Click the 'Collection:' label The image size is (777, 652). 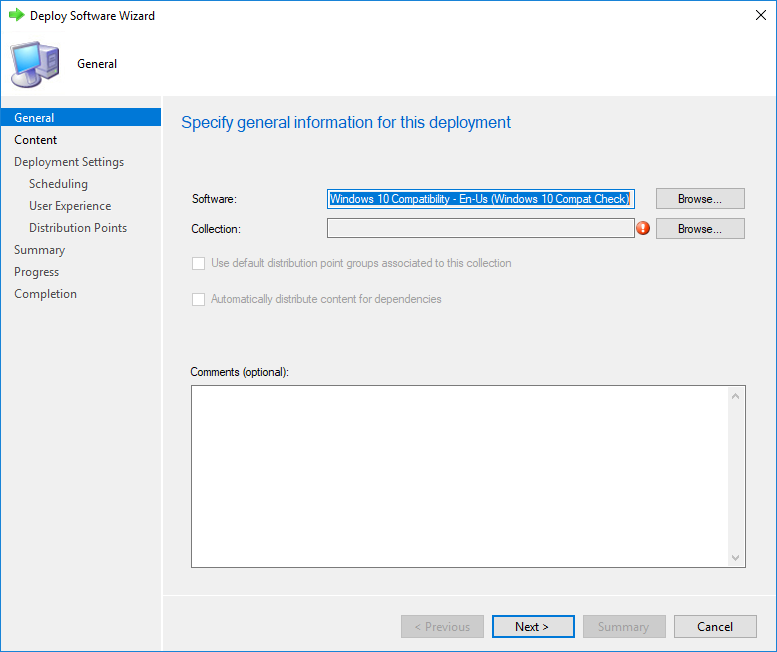[216, 229]
